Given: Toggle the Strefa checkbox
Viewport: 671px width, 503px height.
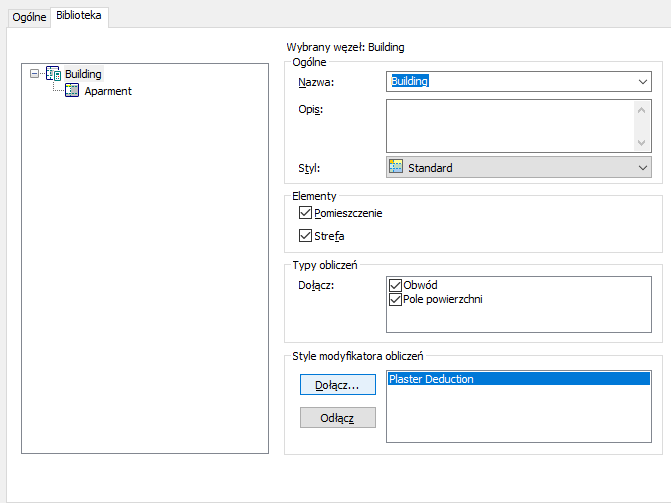Looking at the screenshot, I should pos(306,236).
